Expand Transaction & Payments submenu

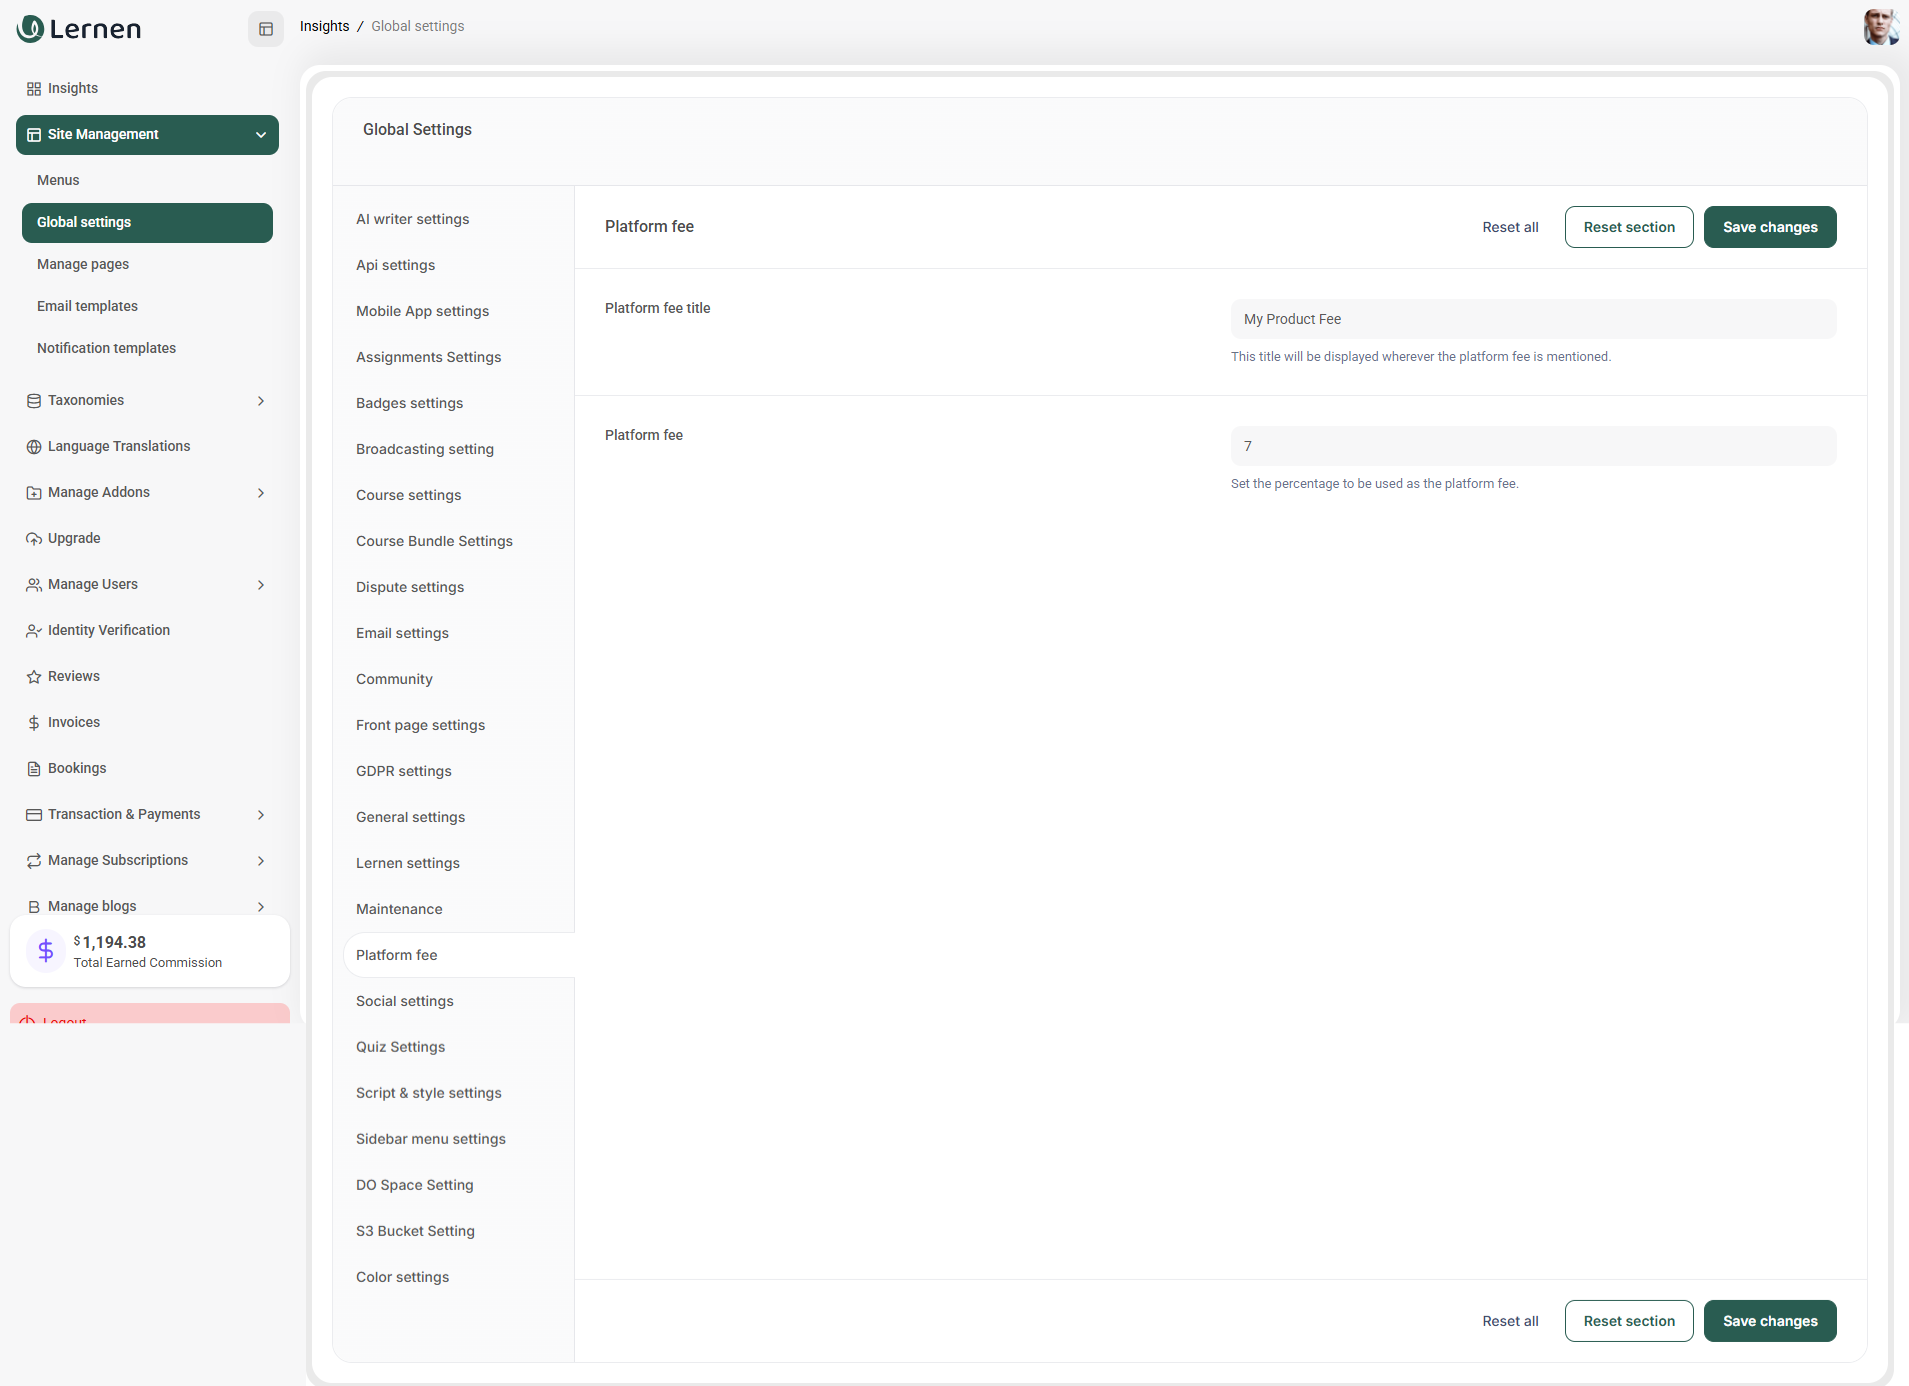[x=261, y=815]
